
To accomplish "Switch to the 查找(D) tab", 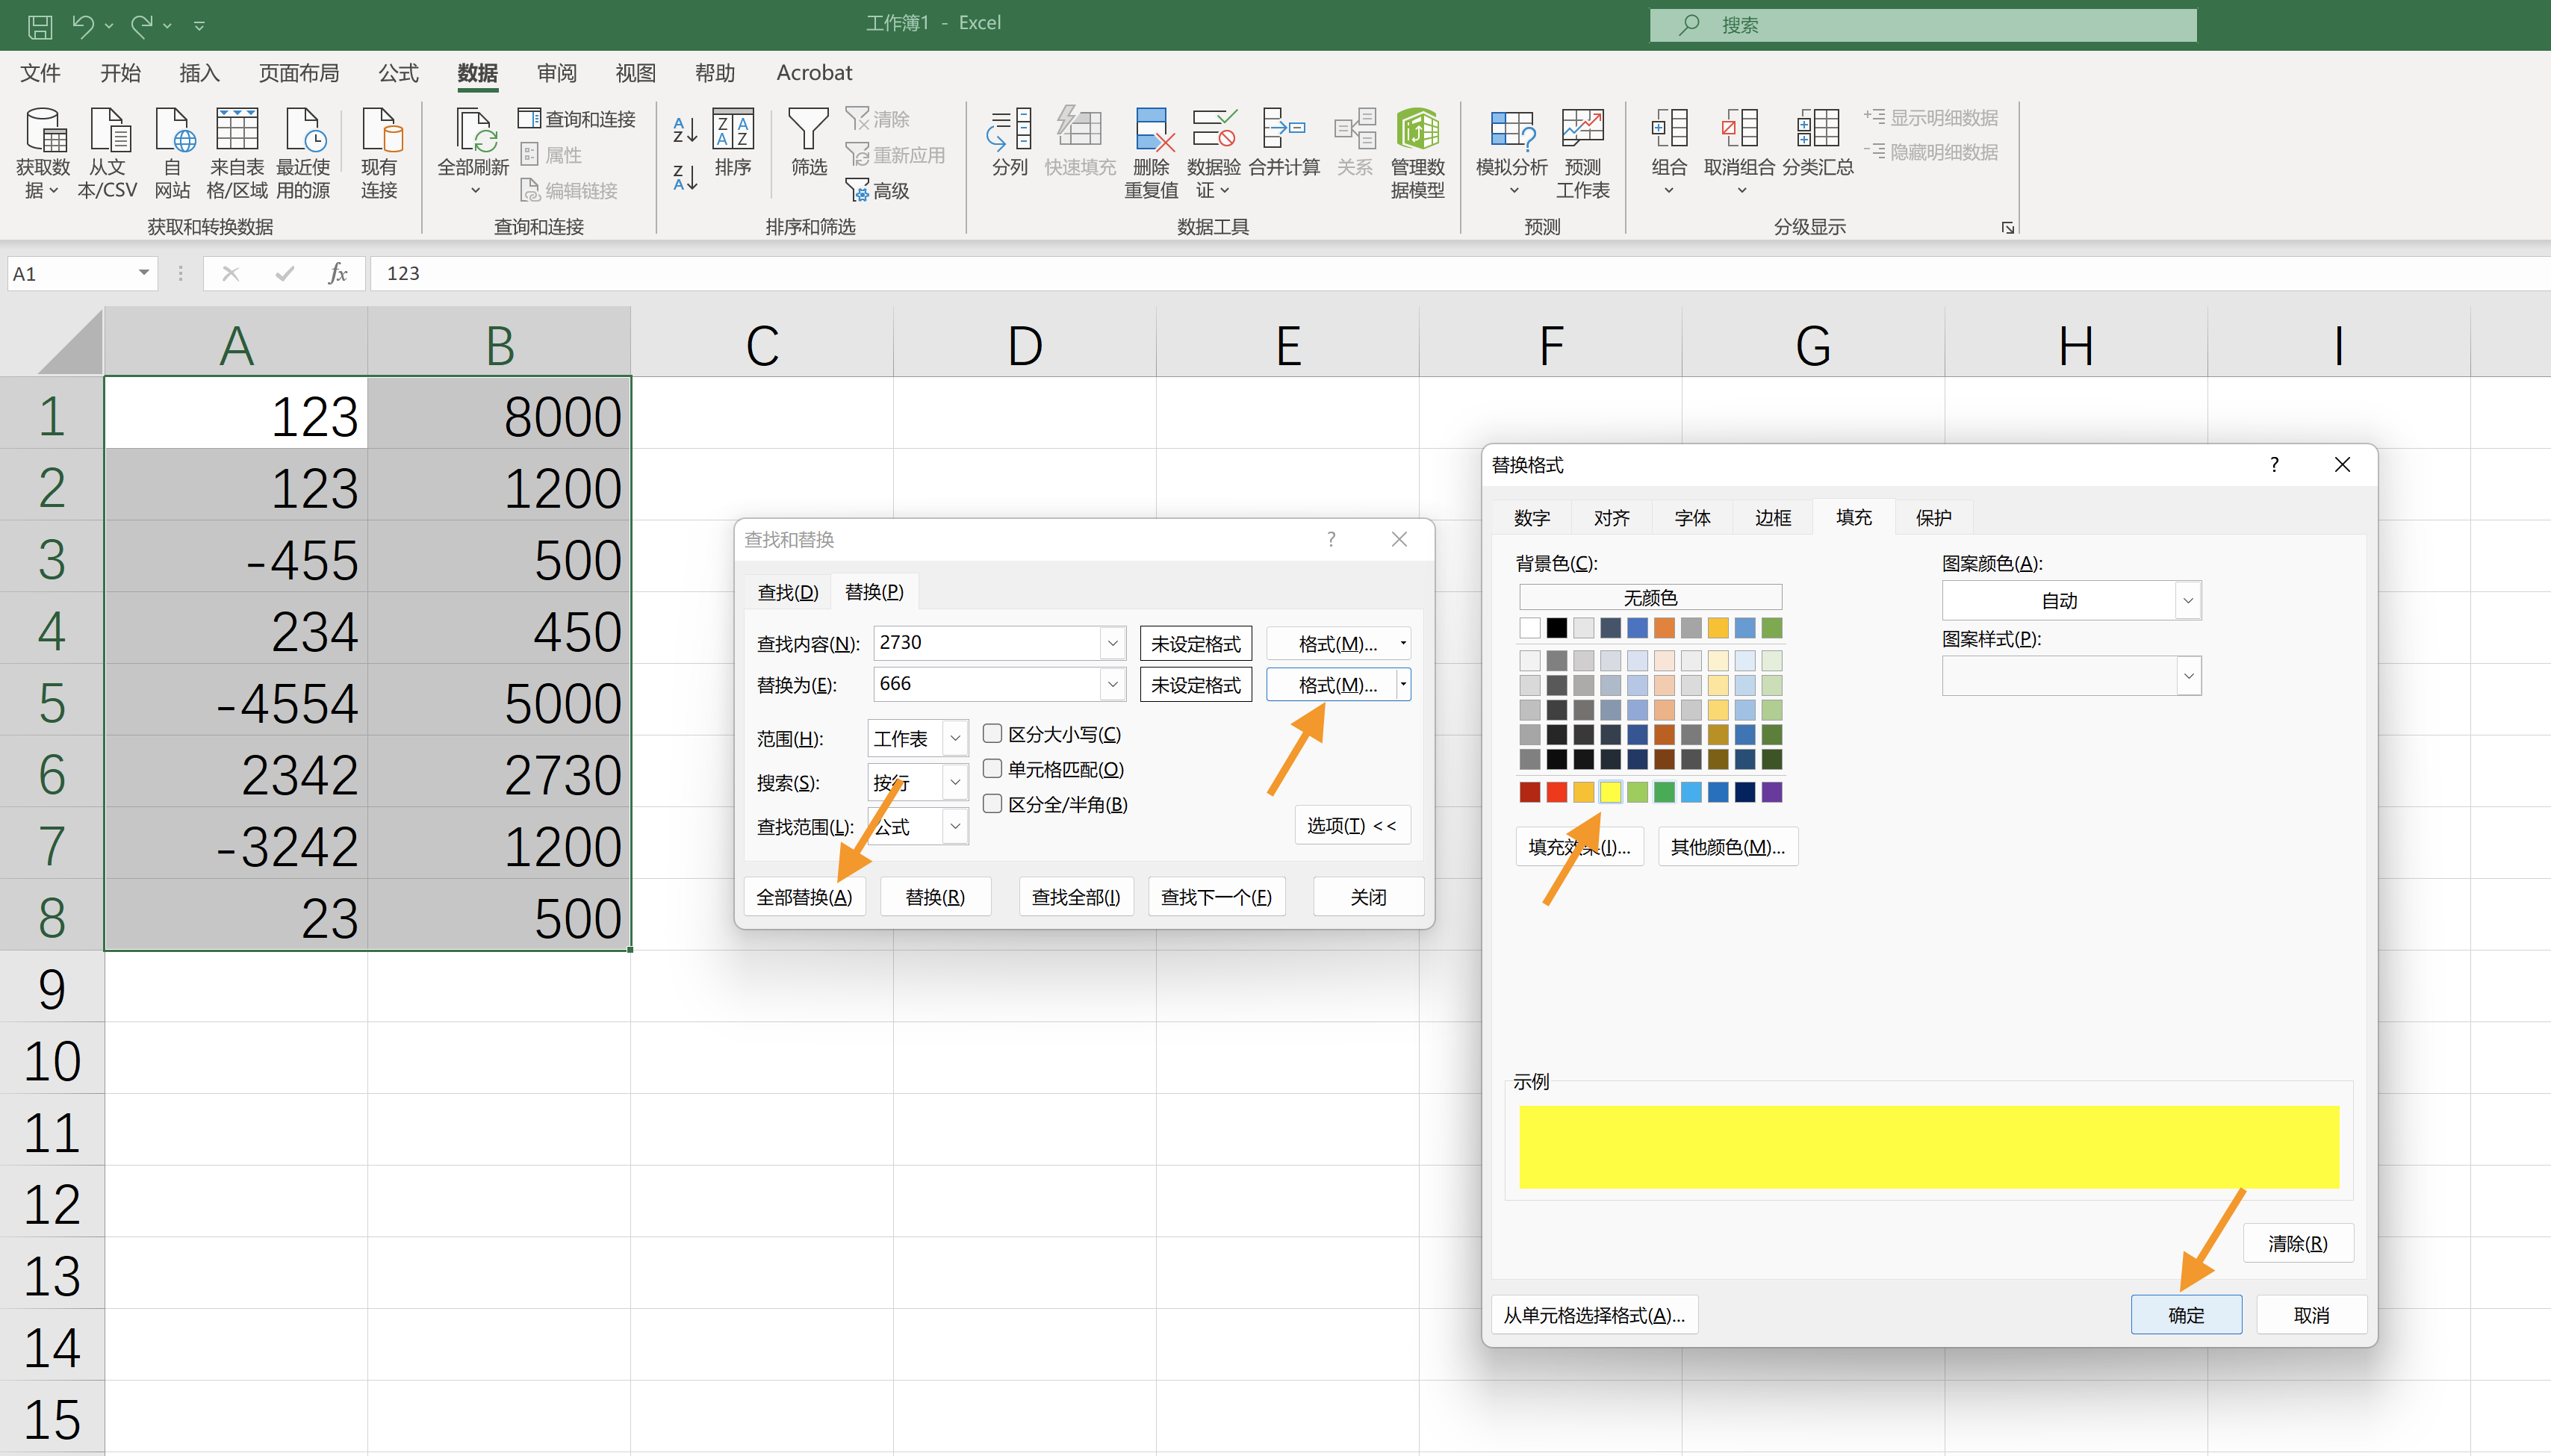I will pos(786,591).
